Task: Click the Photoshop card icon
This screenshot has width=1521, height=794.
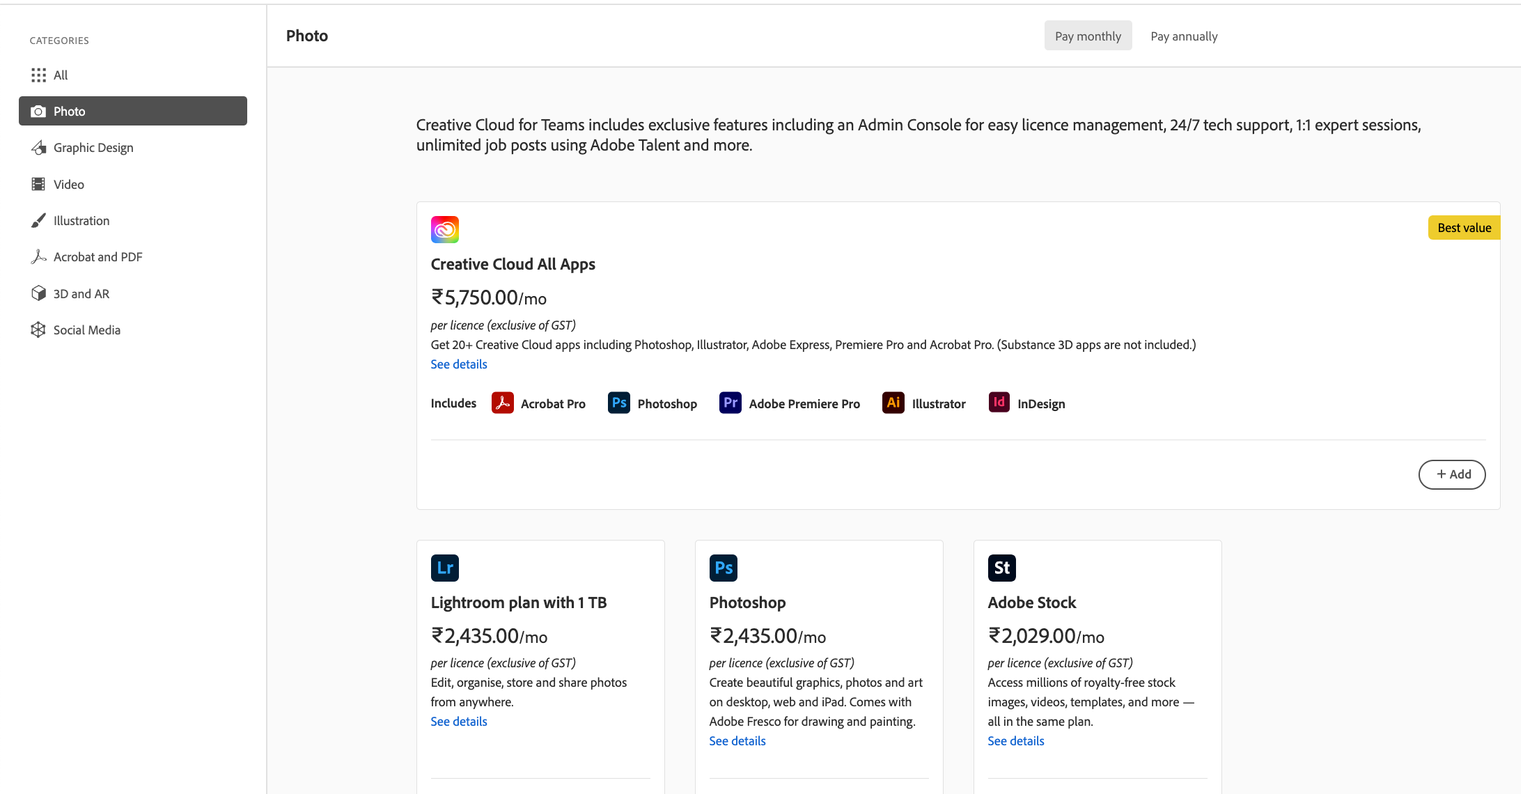Action: [723, 568]
